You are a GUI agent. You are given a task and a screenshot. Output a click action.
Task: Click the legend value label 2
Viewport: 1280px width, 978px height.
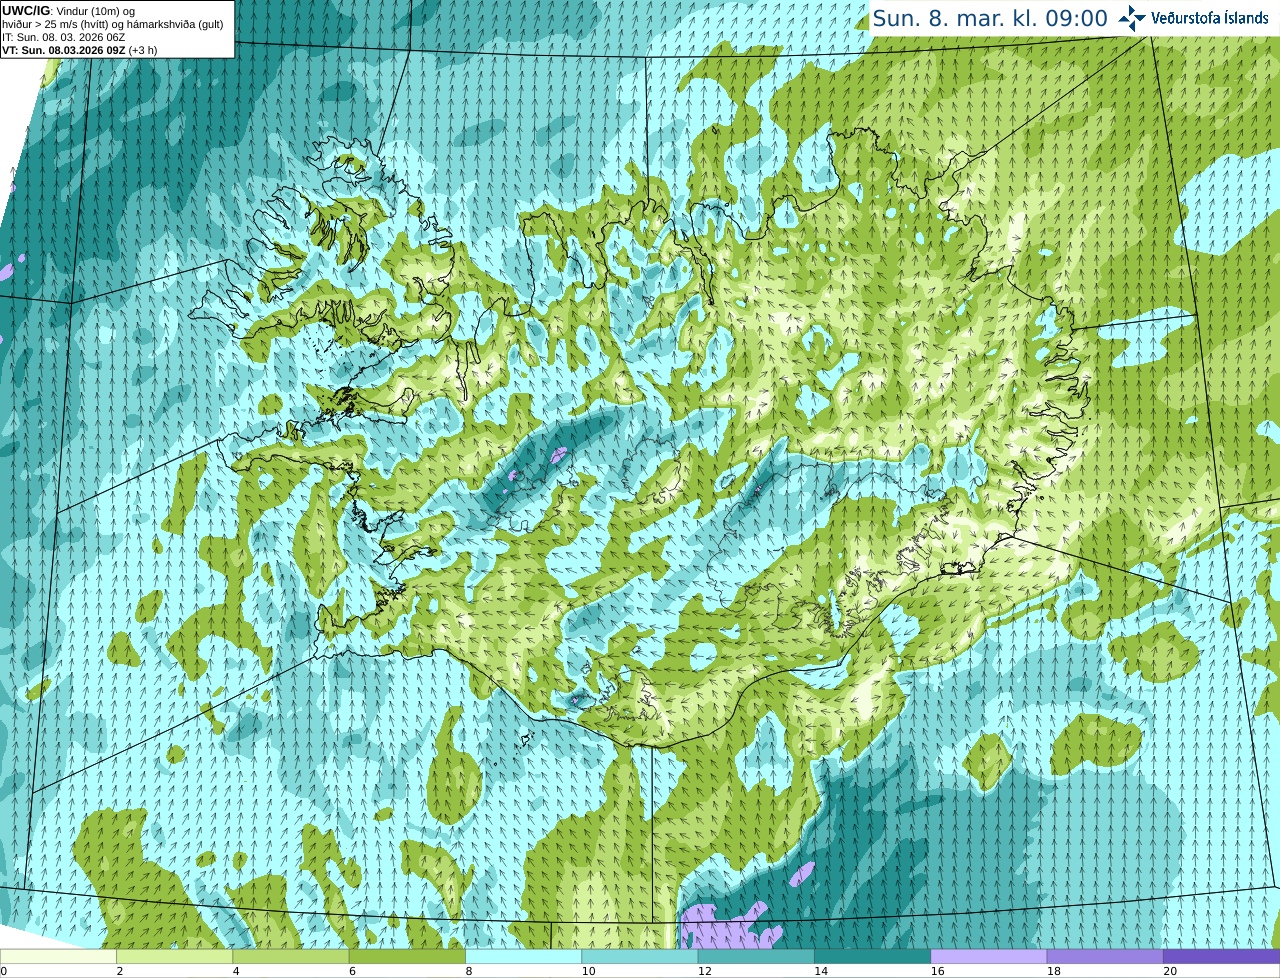click(x=120, y=971)
